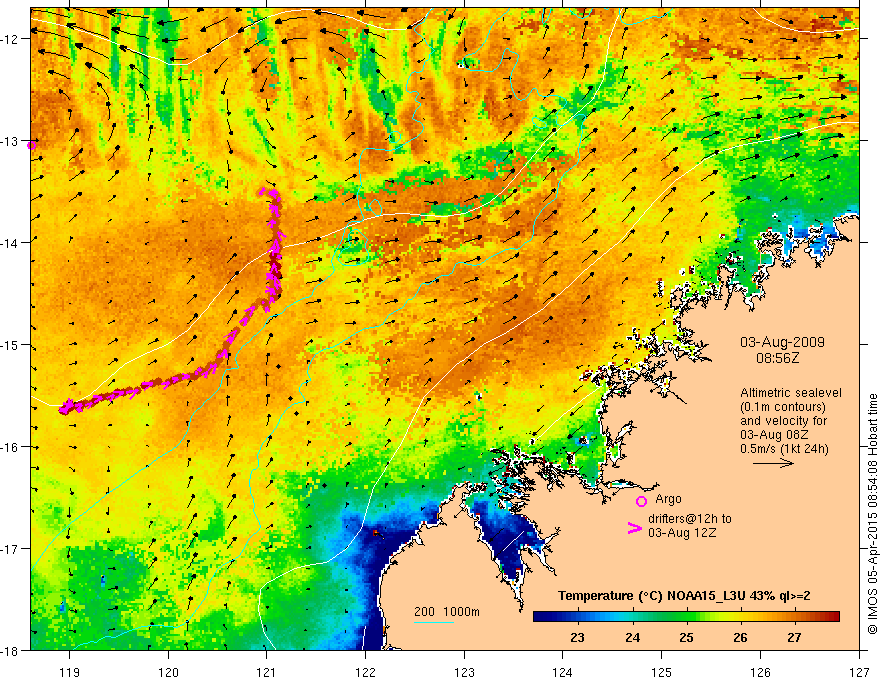Click the color bar tick label 23
The width and height of the screenshot is (880, 680).
point(577,637)
